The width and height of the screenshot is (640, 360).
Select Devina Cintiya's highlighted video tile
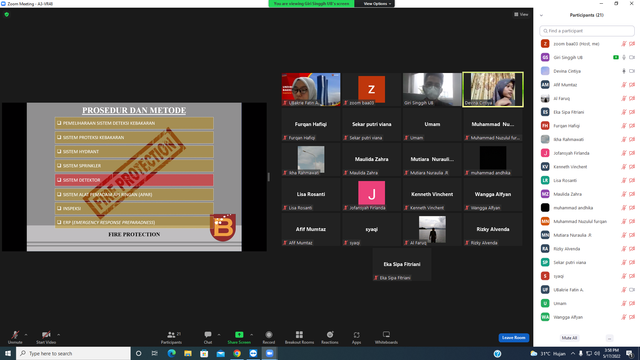pyautogui.click(x=493, y=89)
